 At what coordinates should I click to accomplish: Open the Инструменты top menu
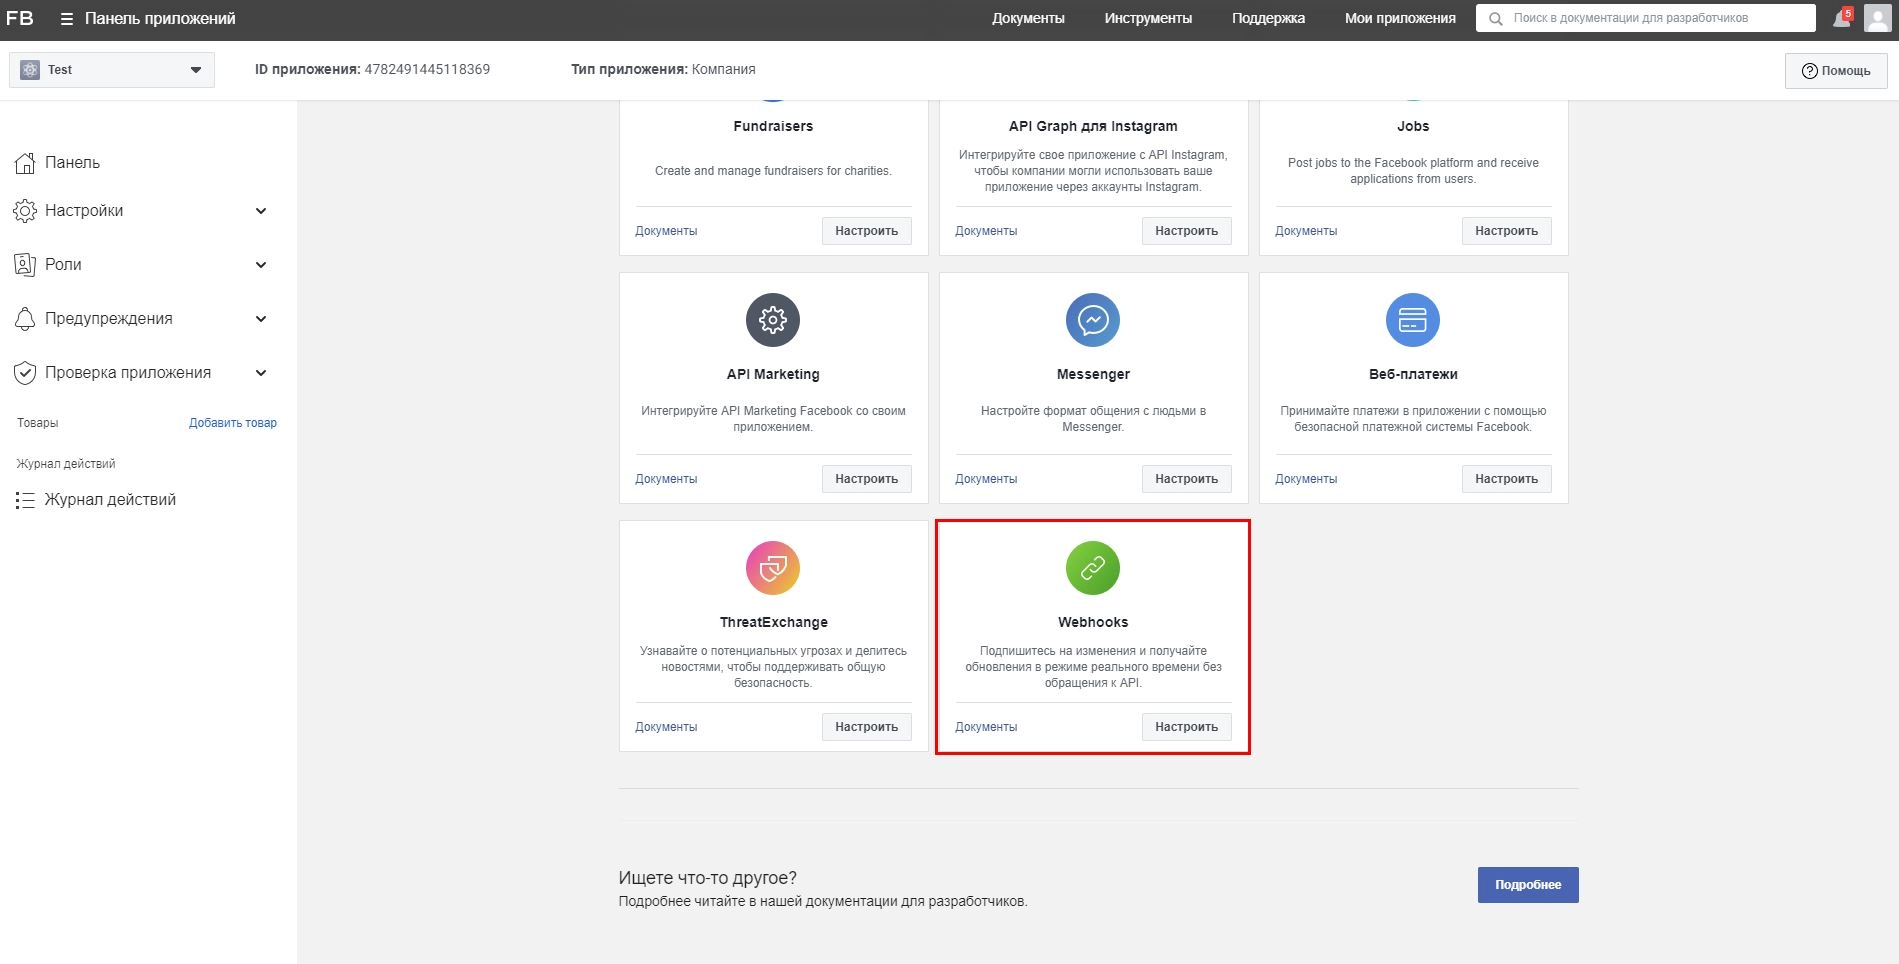tap(1148, 18)
